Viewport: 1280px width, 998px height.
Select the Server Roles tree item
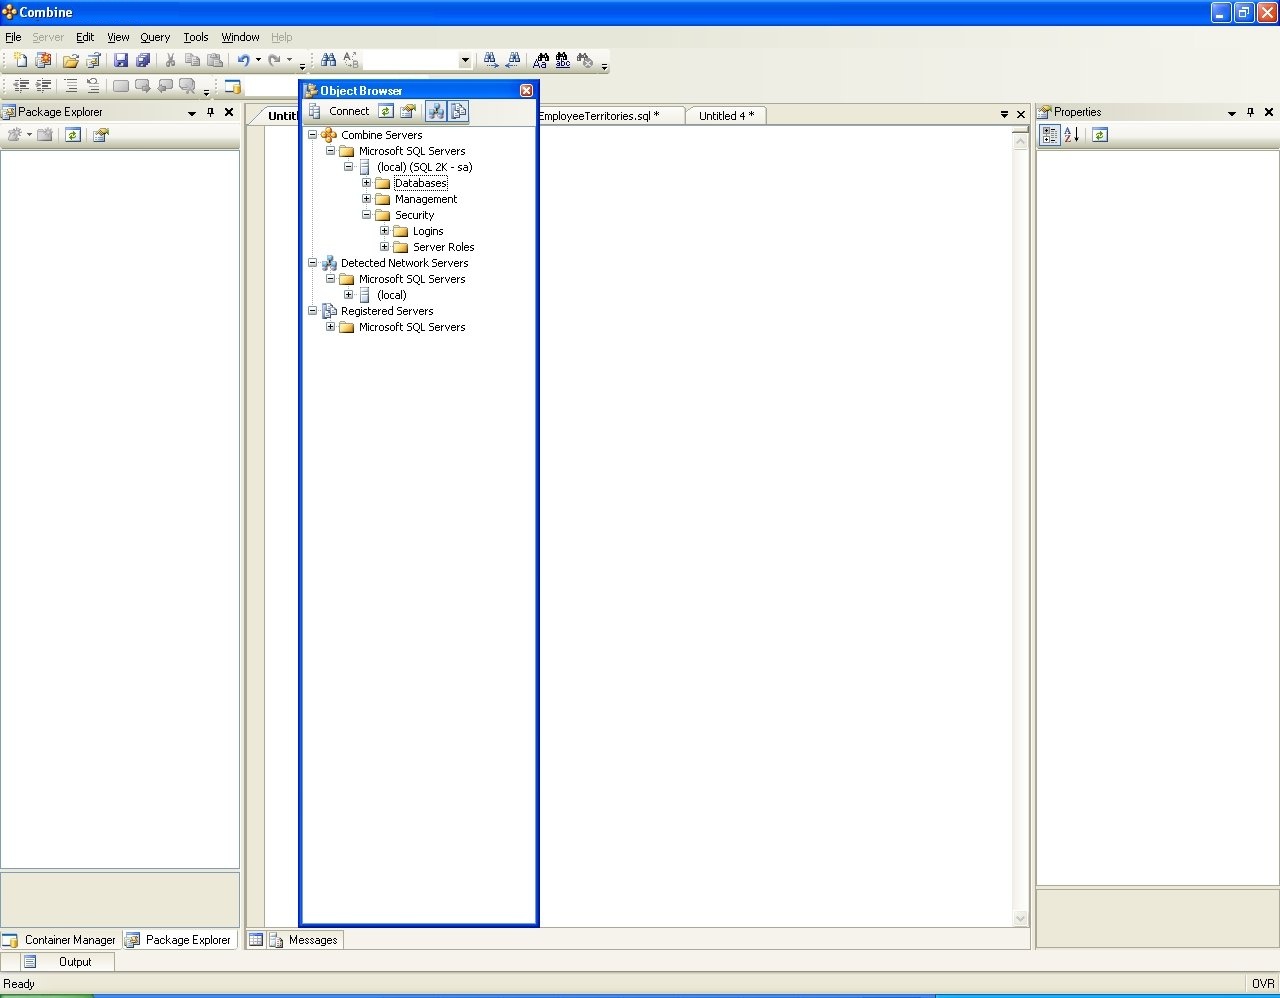pos(443,247)
